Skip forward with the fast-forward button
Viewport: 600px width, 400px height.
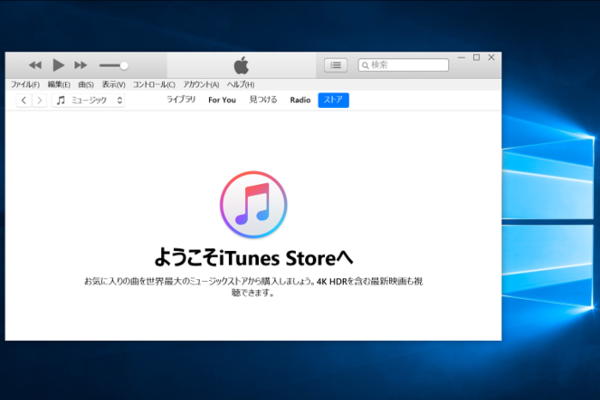80,65
